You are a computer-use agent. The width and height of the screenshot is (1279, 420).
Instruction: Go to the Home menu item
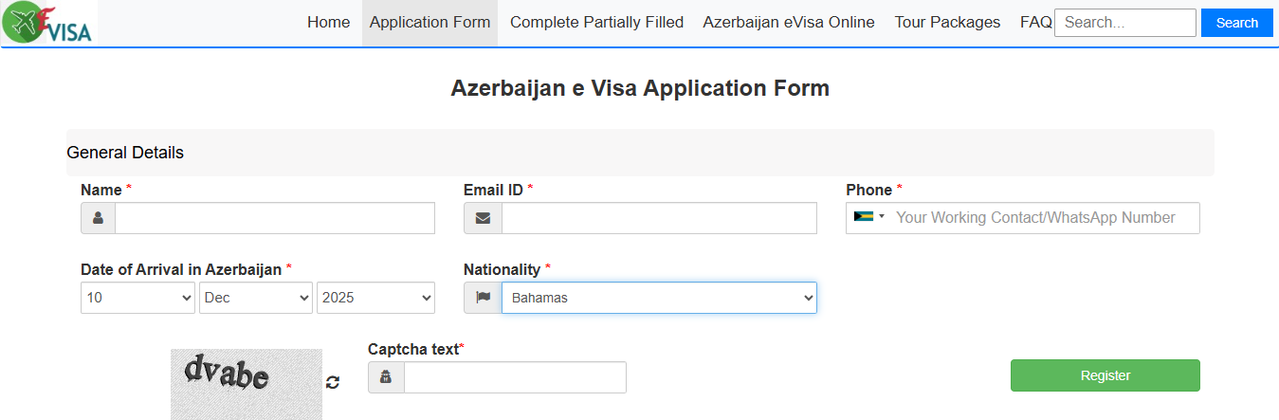coord(328,22)
